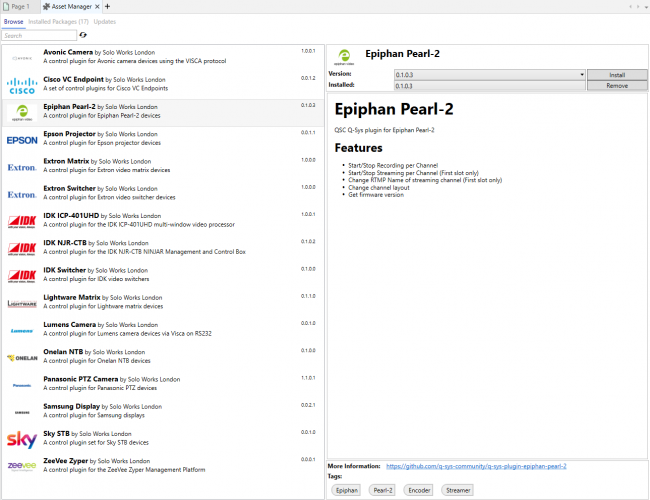The height and width of the screenshot is (500, 650).
Task: Click the Extron Switcher logo icon
Action: click(22, 195)
